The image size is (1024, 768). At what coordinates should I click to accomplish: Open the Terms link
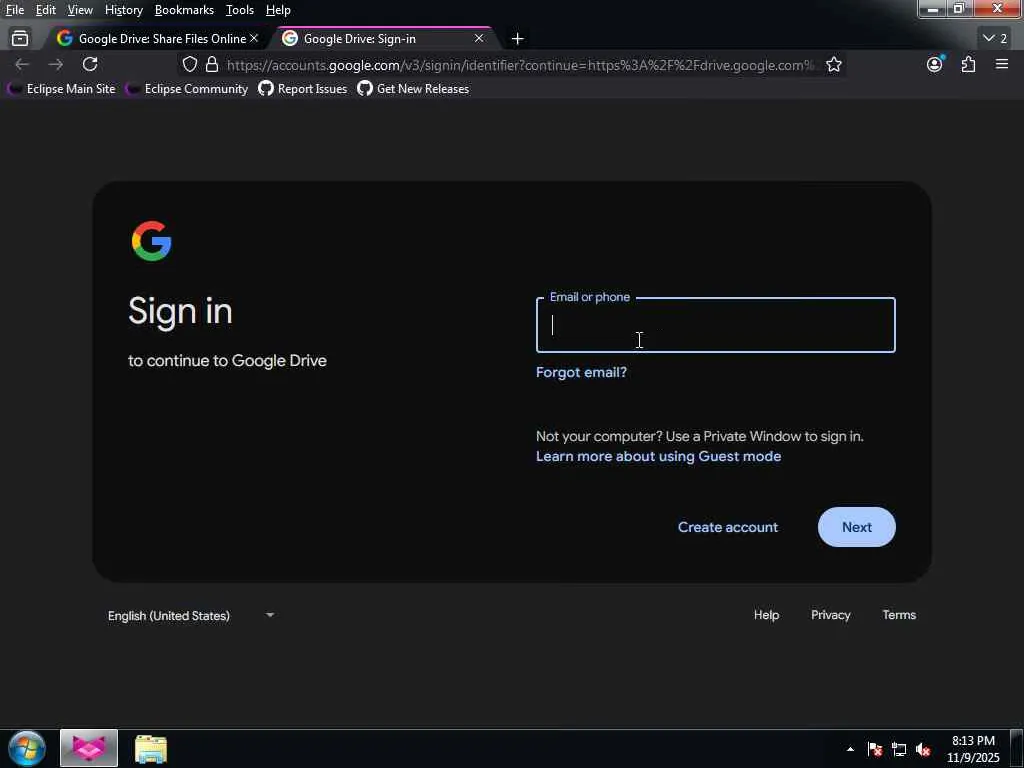(899, 615)
